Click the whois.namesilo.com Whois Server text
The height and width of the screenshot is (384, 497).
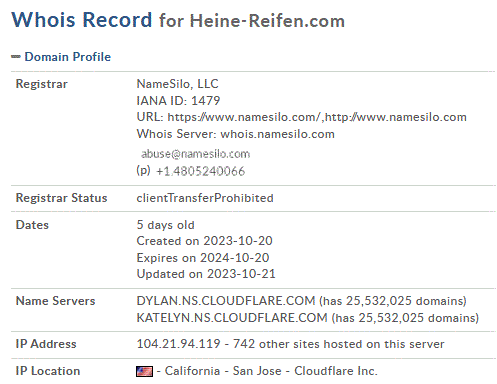click(x=277, y=134)
